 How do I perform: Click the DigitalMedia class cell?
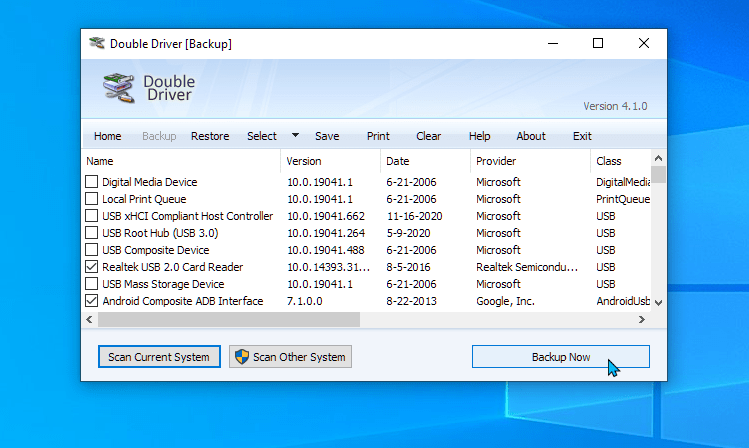click(623, 182)
